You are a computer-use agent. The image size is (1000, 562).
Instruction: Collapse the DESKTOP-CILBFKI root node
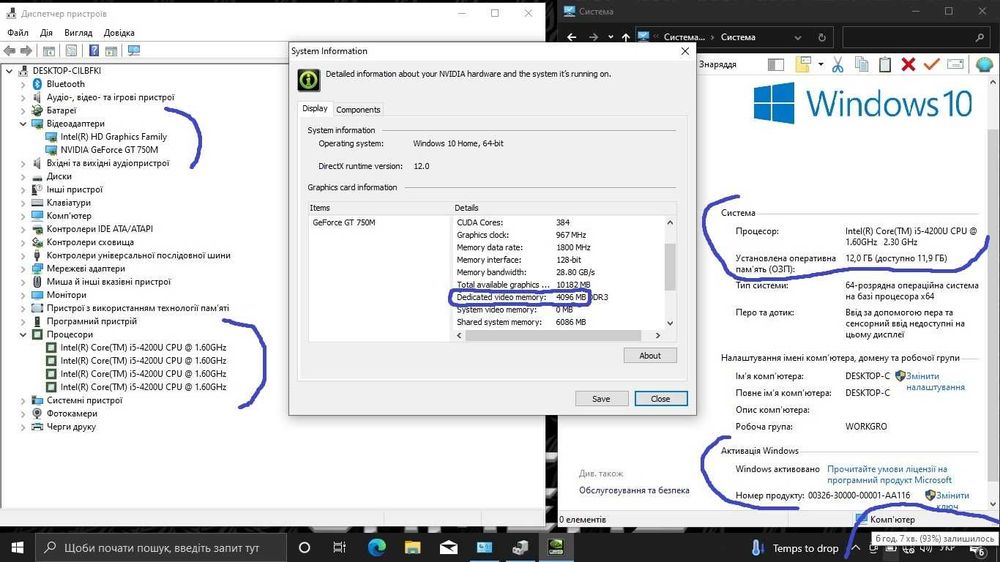pos(9,71)
